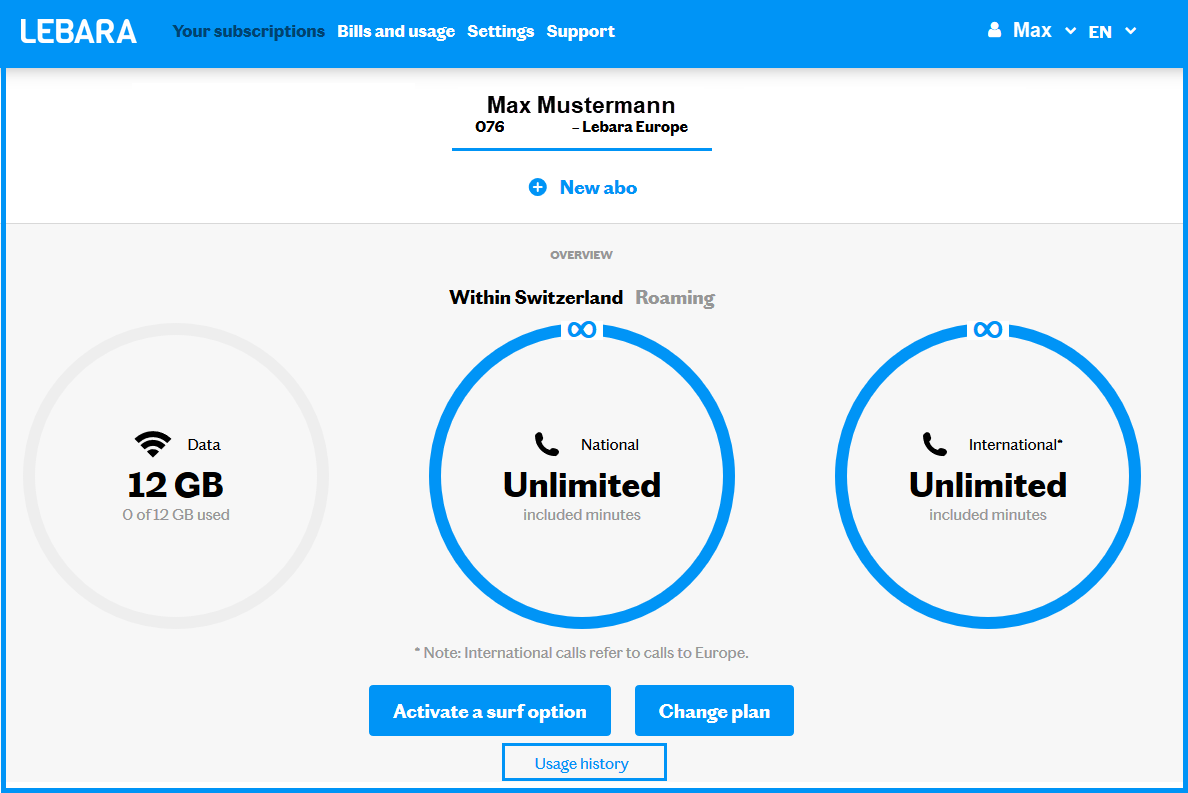Click the Lebara Europe plan label

[x=635, y=127]
